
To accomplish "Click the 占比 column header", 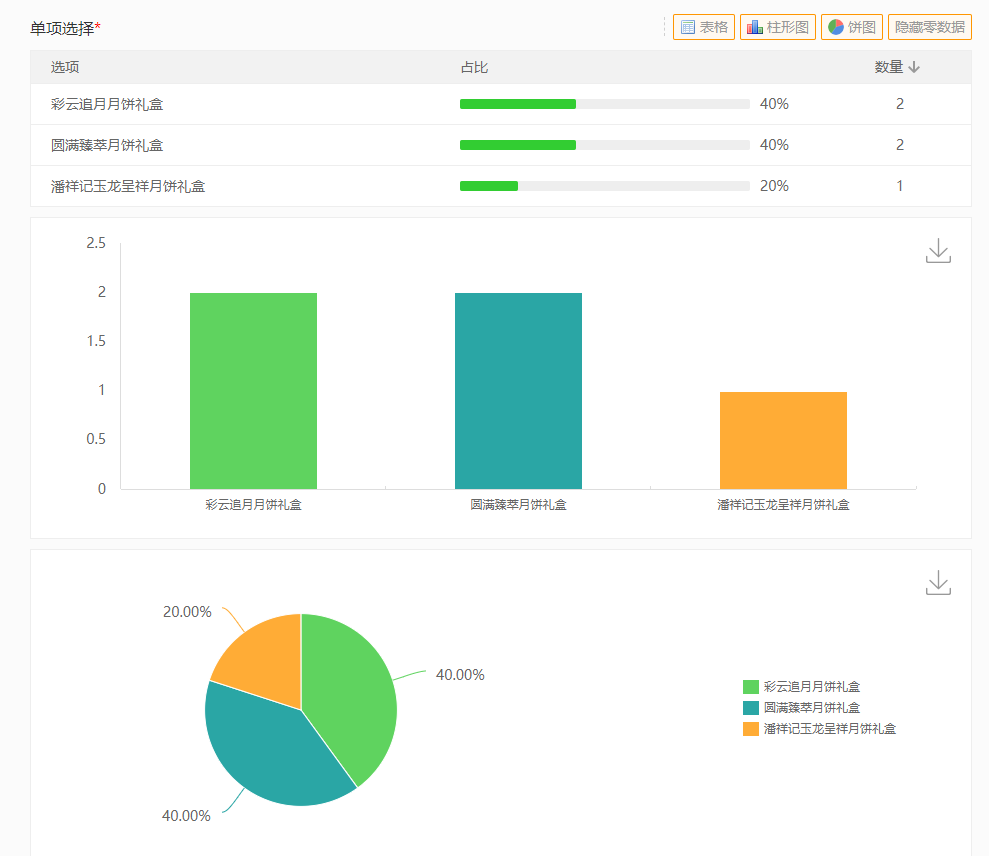I will 474,67.
